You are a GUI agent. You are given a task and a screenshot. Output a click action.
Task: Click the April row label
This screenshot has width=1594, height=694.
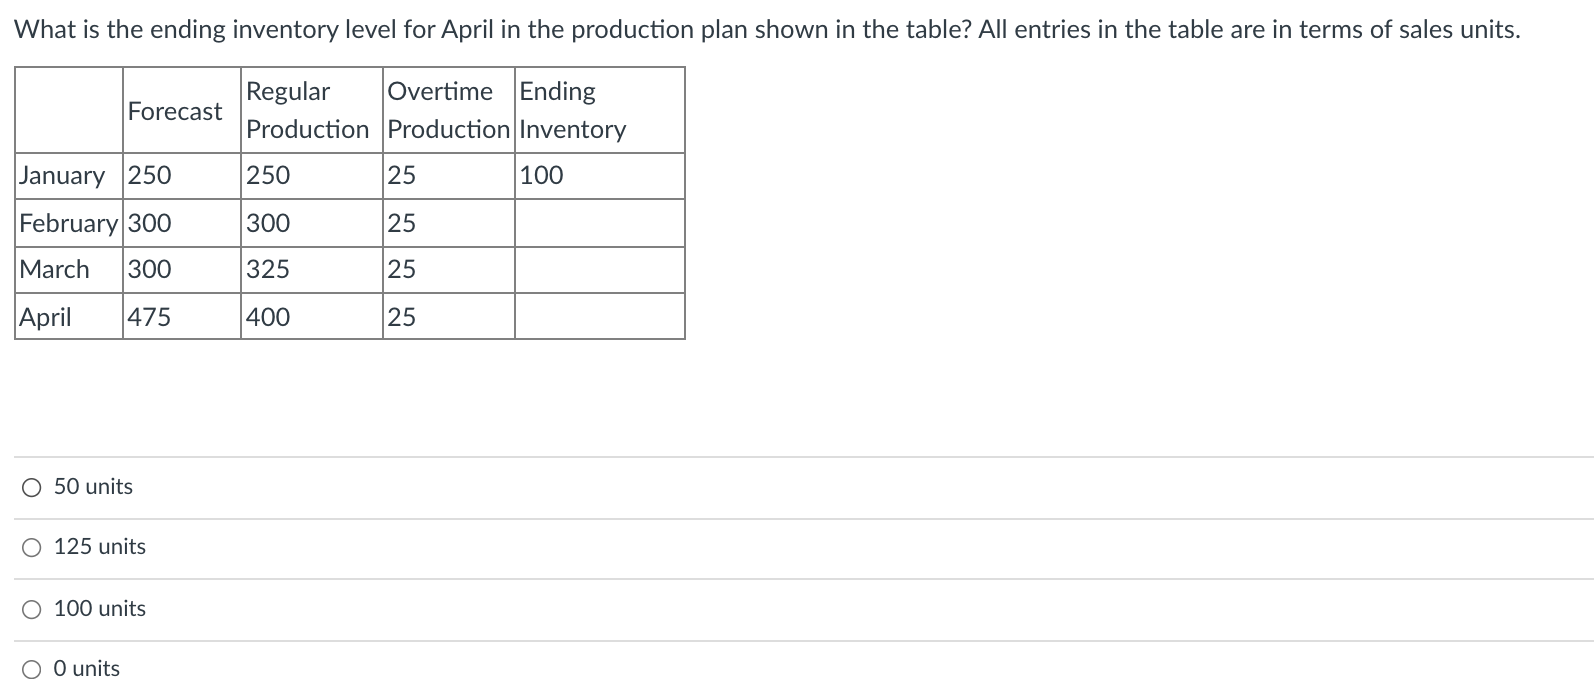(x=48, y=317)
